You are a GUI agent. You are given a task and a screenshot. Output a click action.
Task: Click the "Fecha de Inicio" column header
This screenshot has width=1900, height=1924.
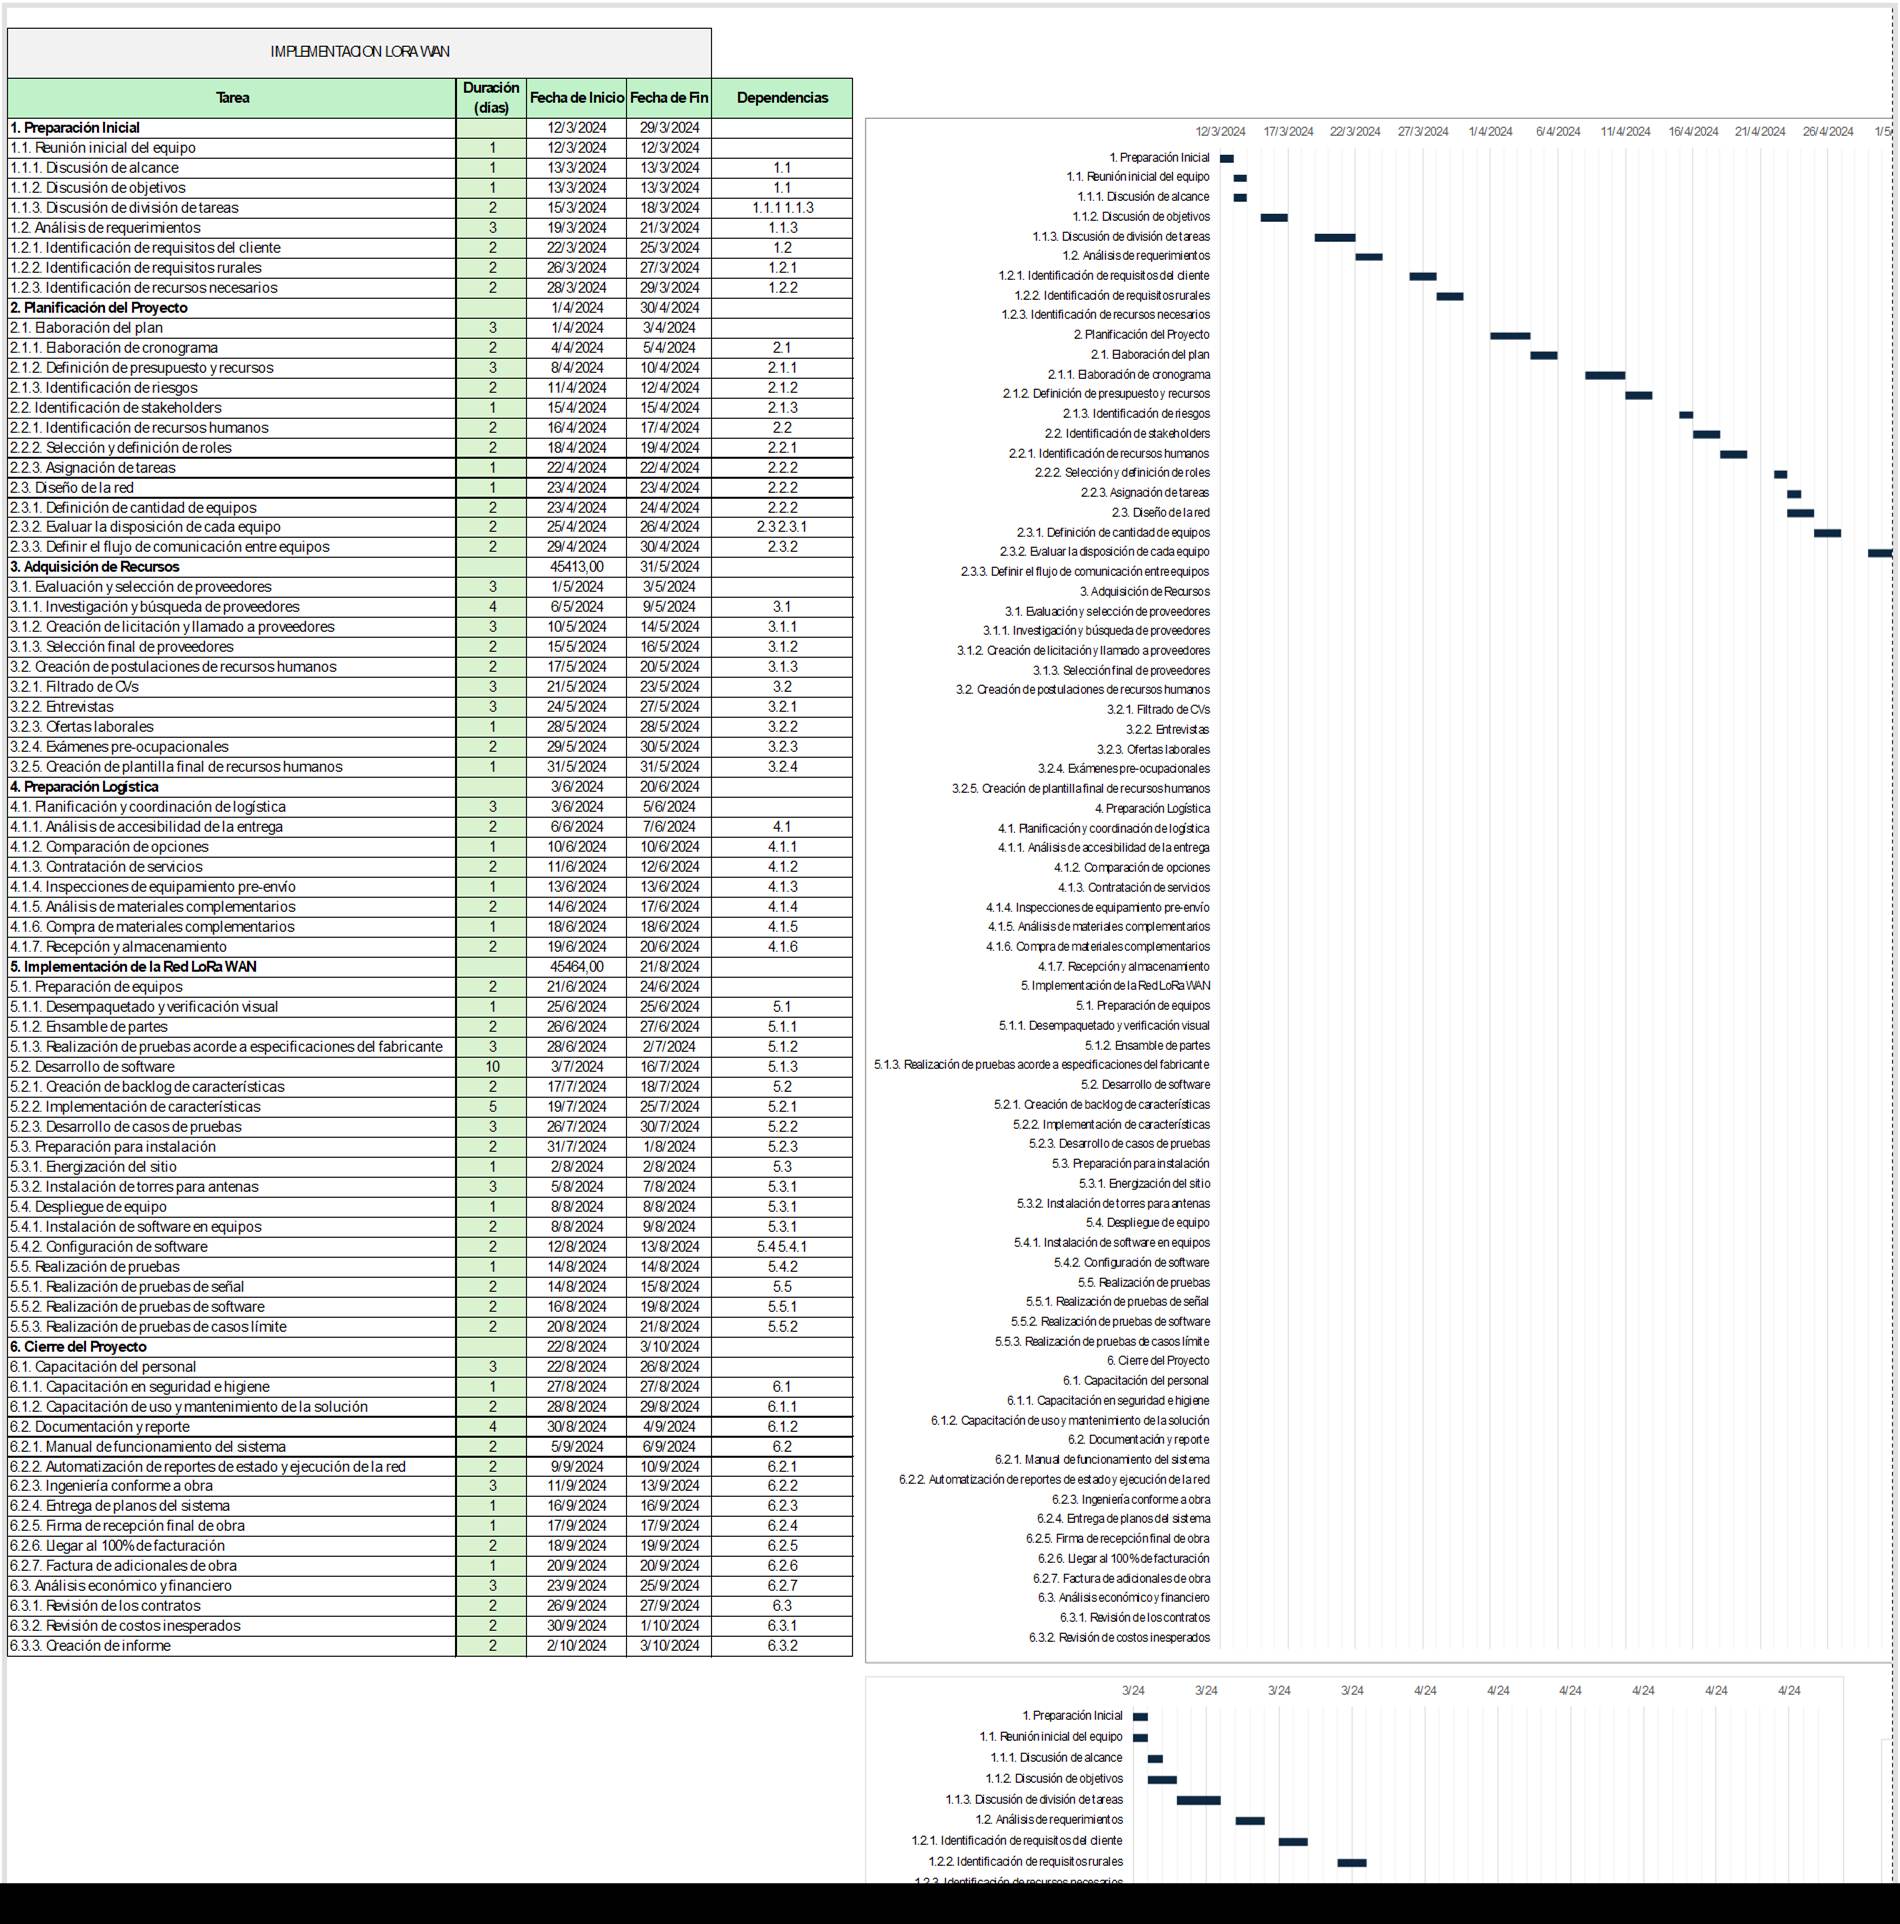(x=576, y=98)
